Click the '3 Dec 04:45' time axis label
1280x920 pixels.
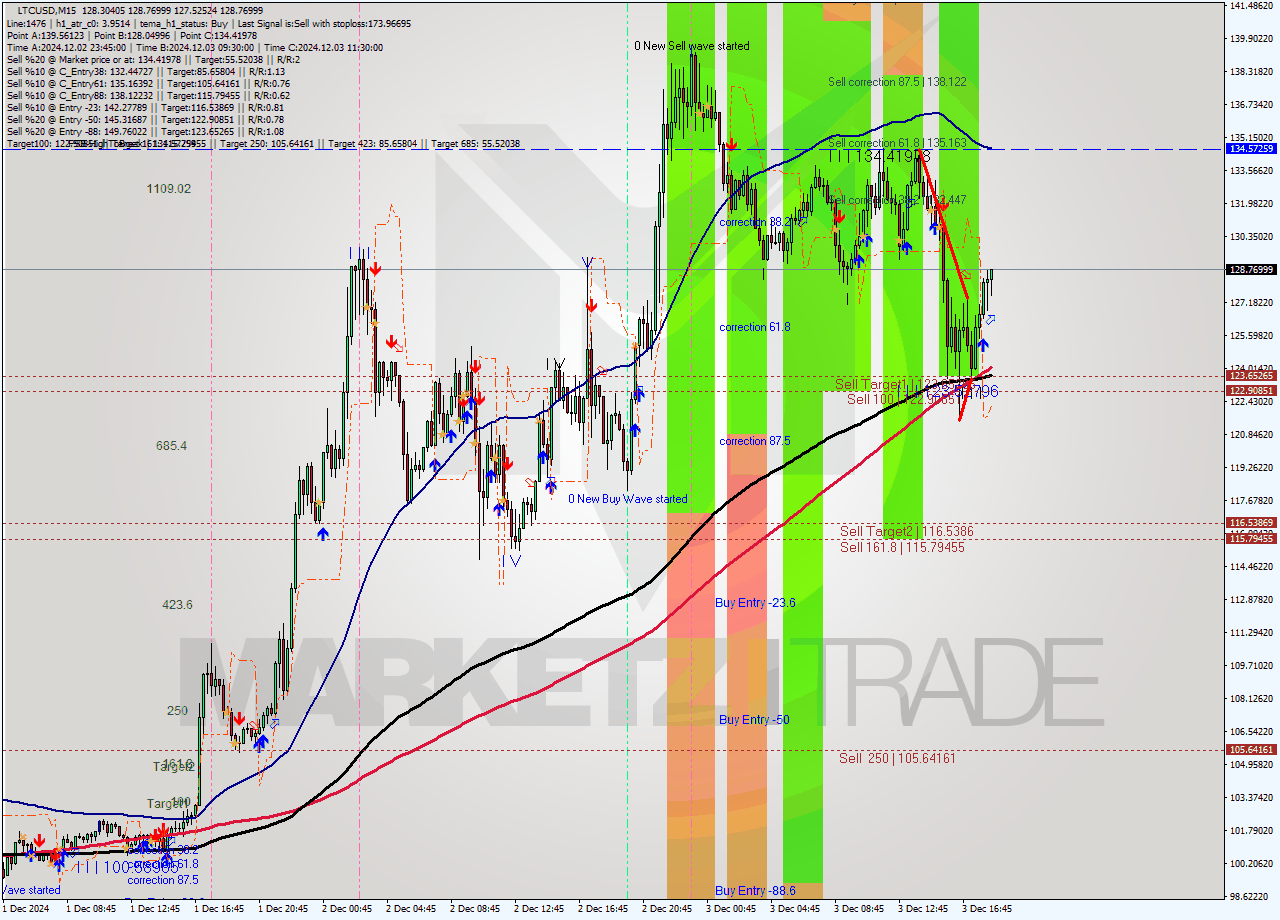coord(795,909)
